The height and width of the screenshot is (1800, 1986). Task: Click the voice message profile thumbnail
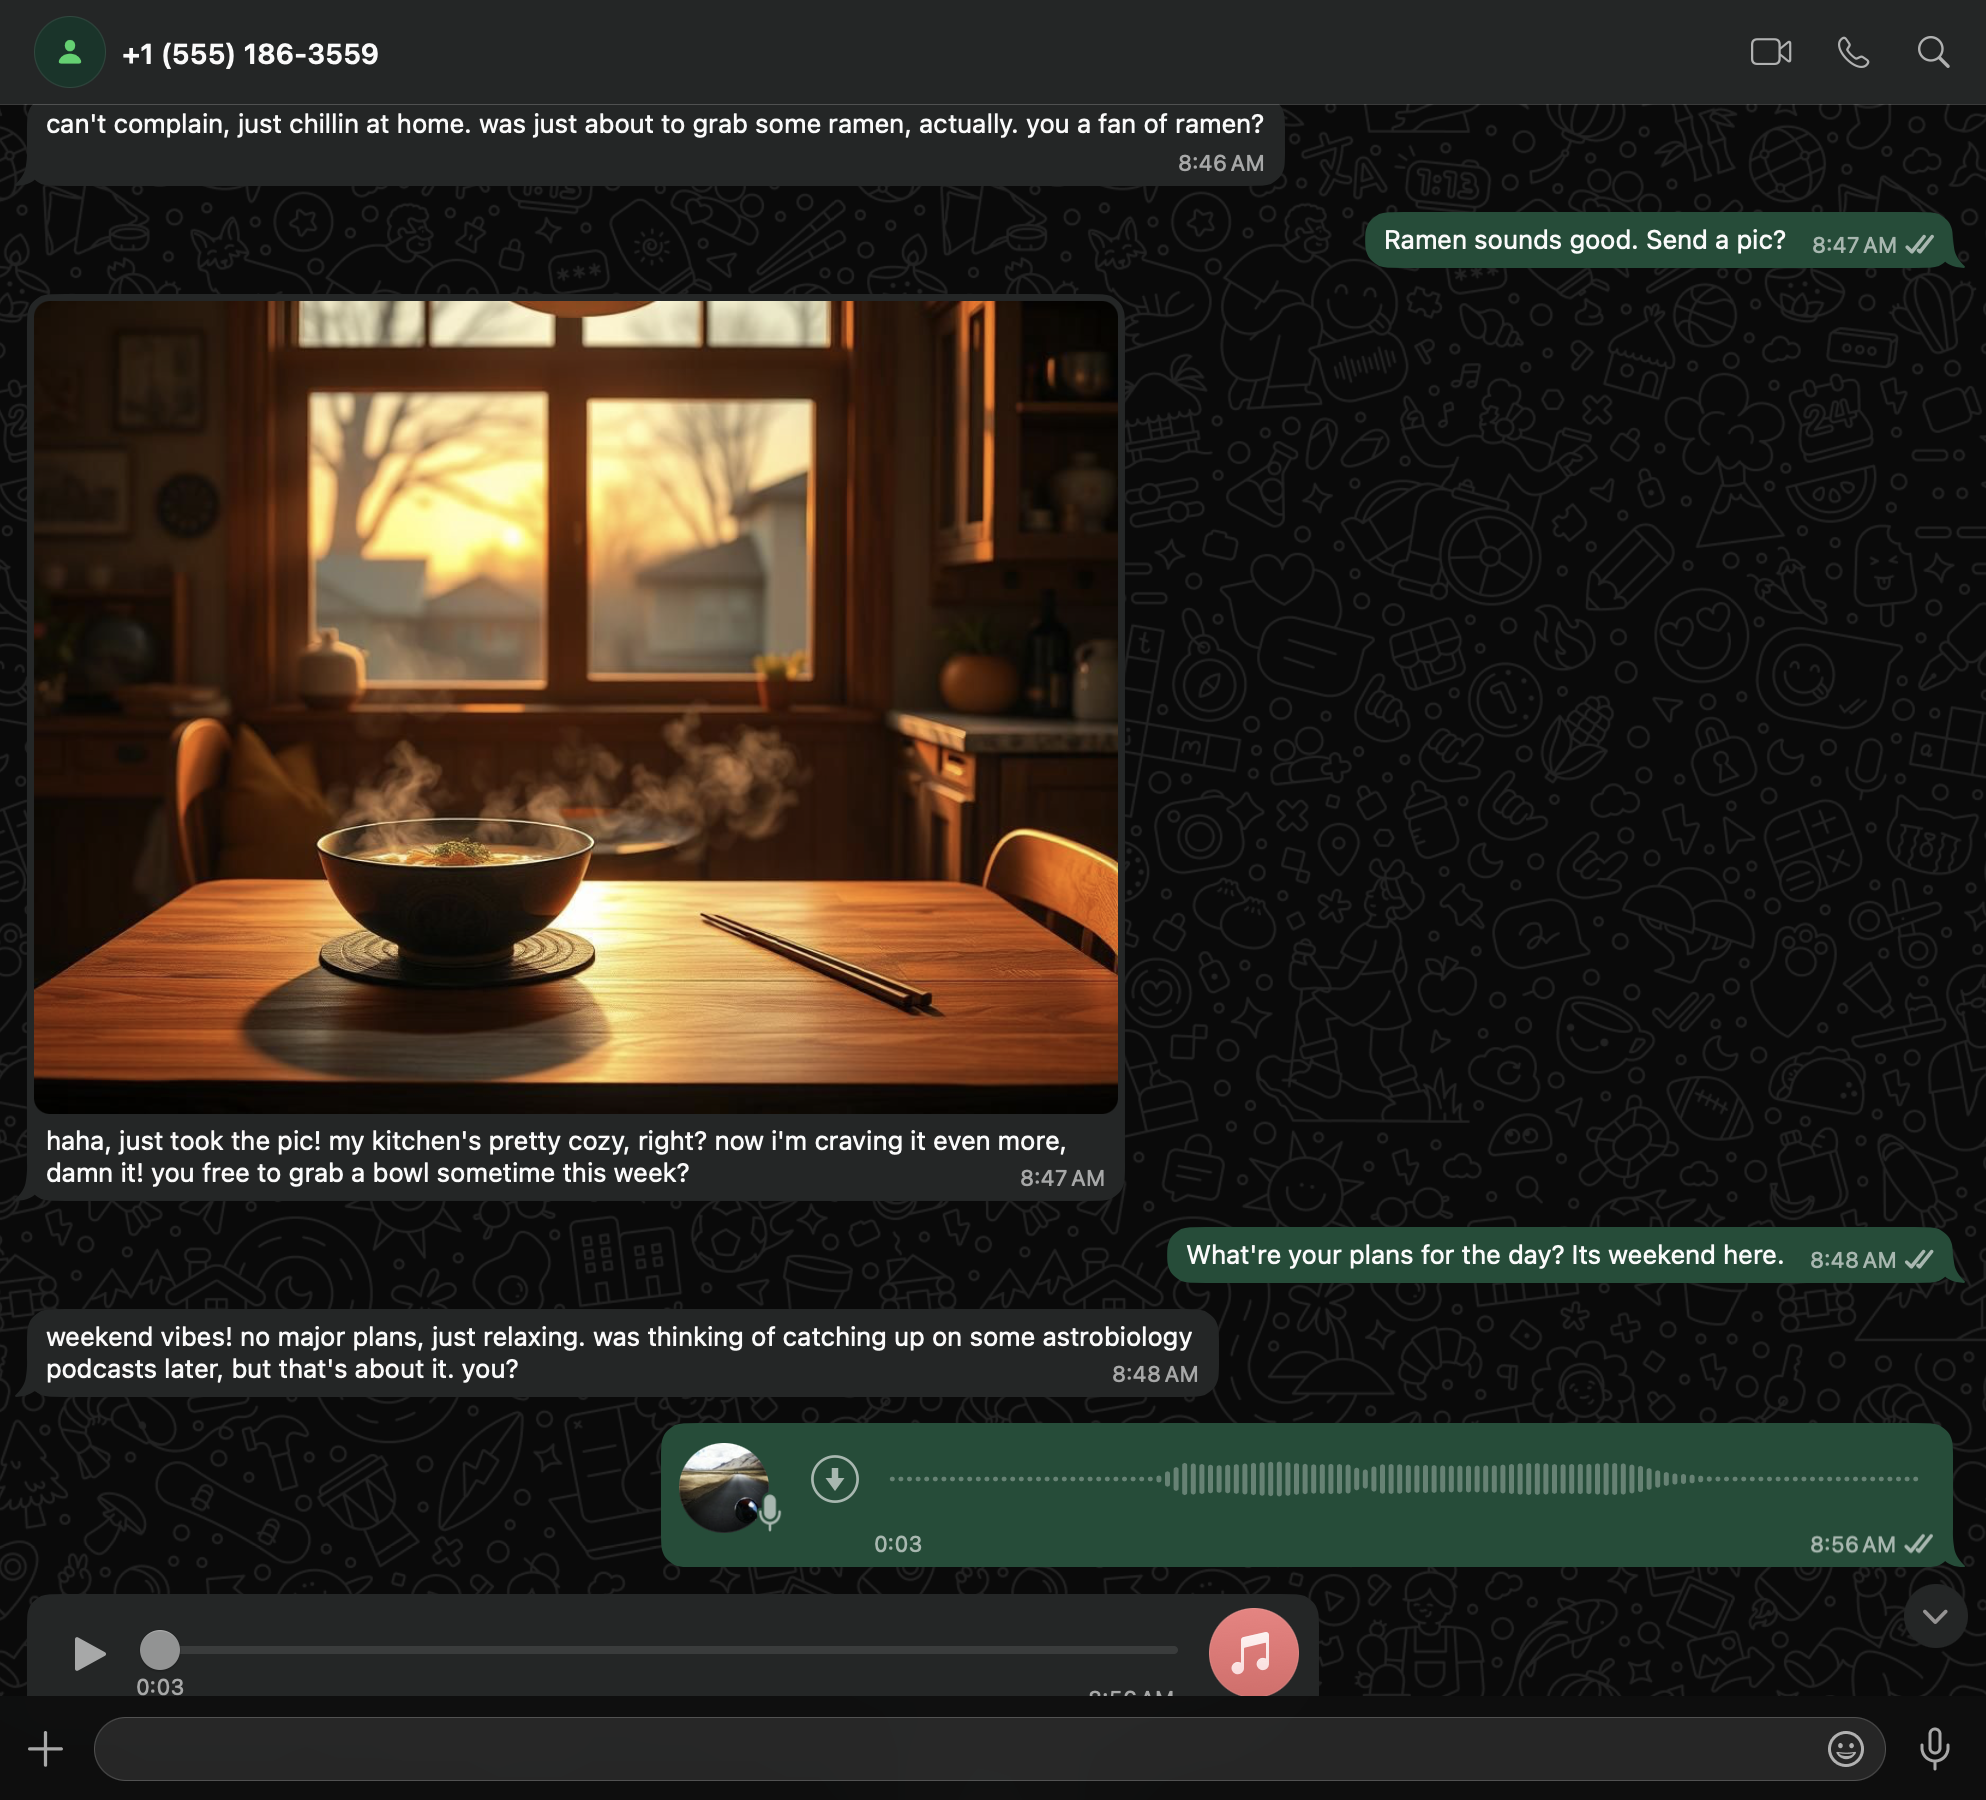724,1487
